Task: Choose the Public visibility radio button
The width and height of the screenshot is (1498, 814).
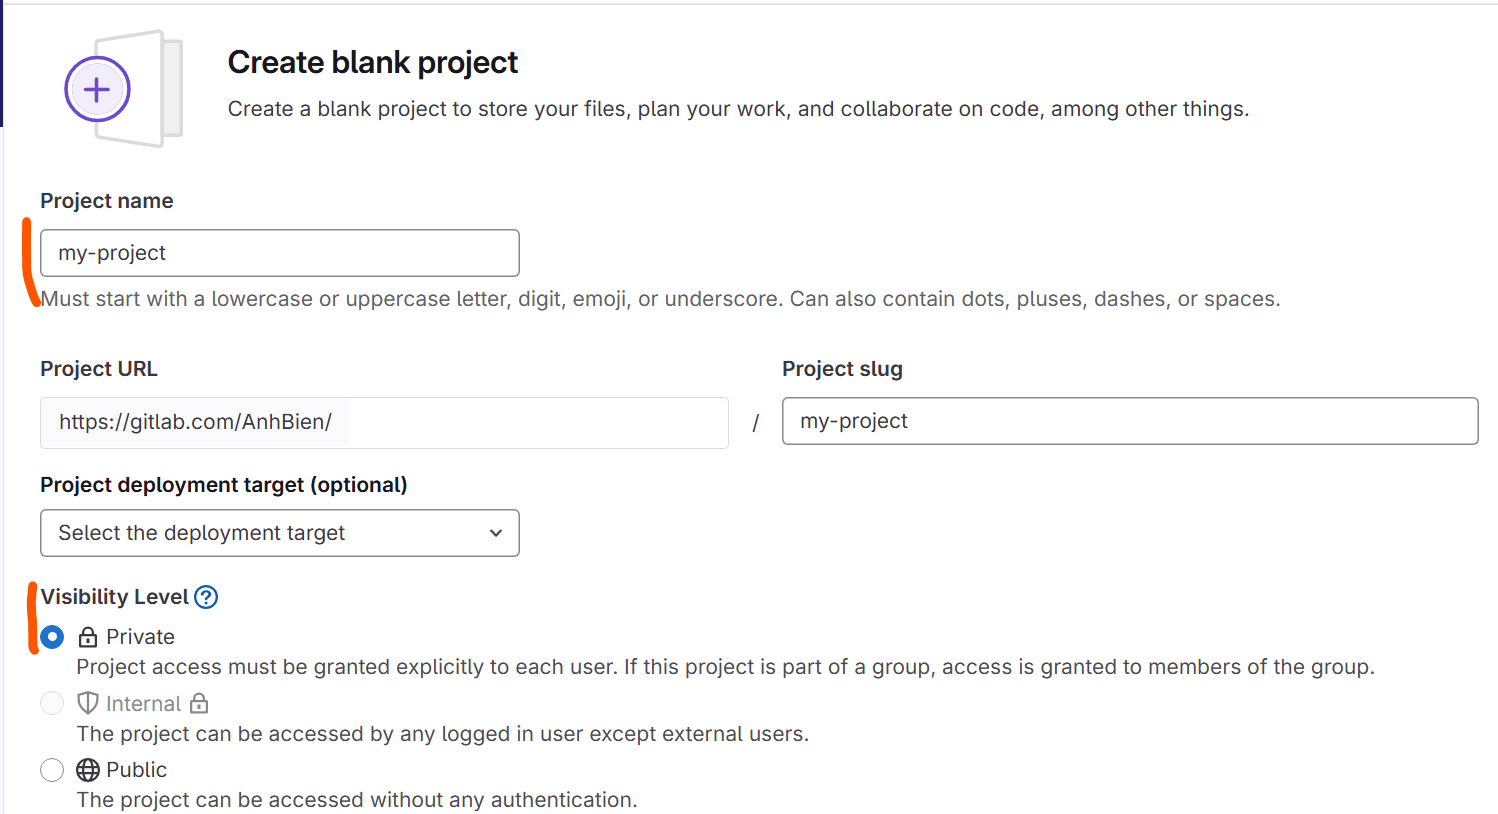Action: pos(52,770)
